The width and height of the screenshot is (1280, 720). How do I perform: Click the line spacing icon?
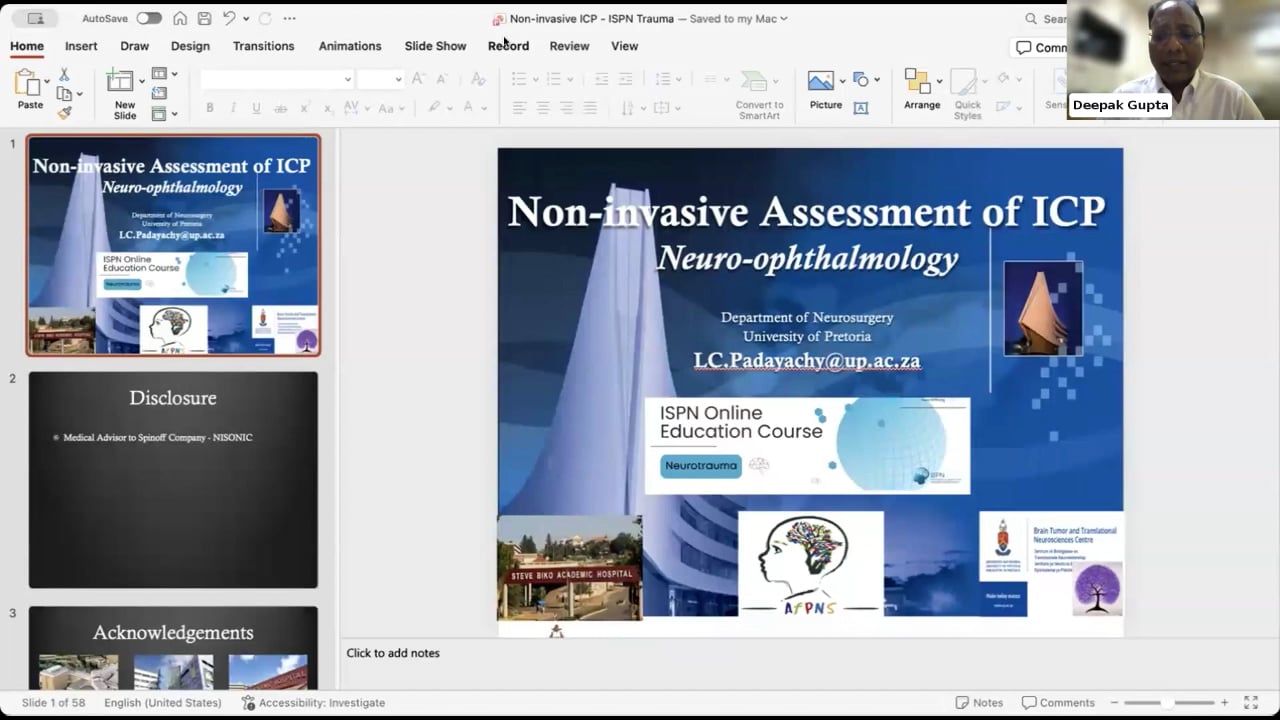662,79
